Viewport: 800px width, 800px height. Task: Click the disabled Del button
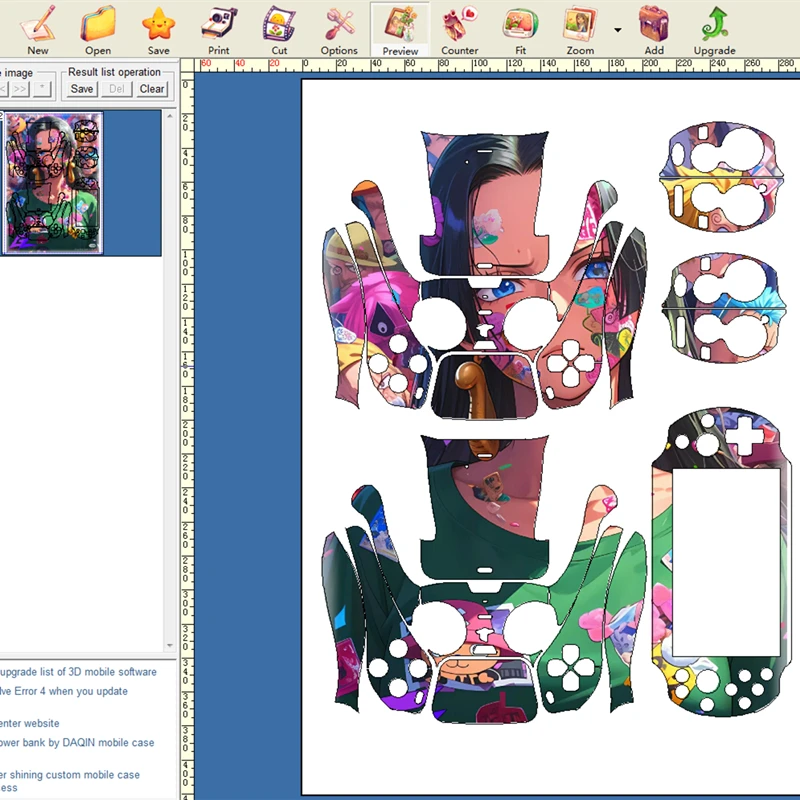click(x=117, y=89)
